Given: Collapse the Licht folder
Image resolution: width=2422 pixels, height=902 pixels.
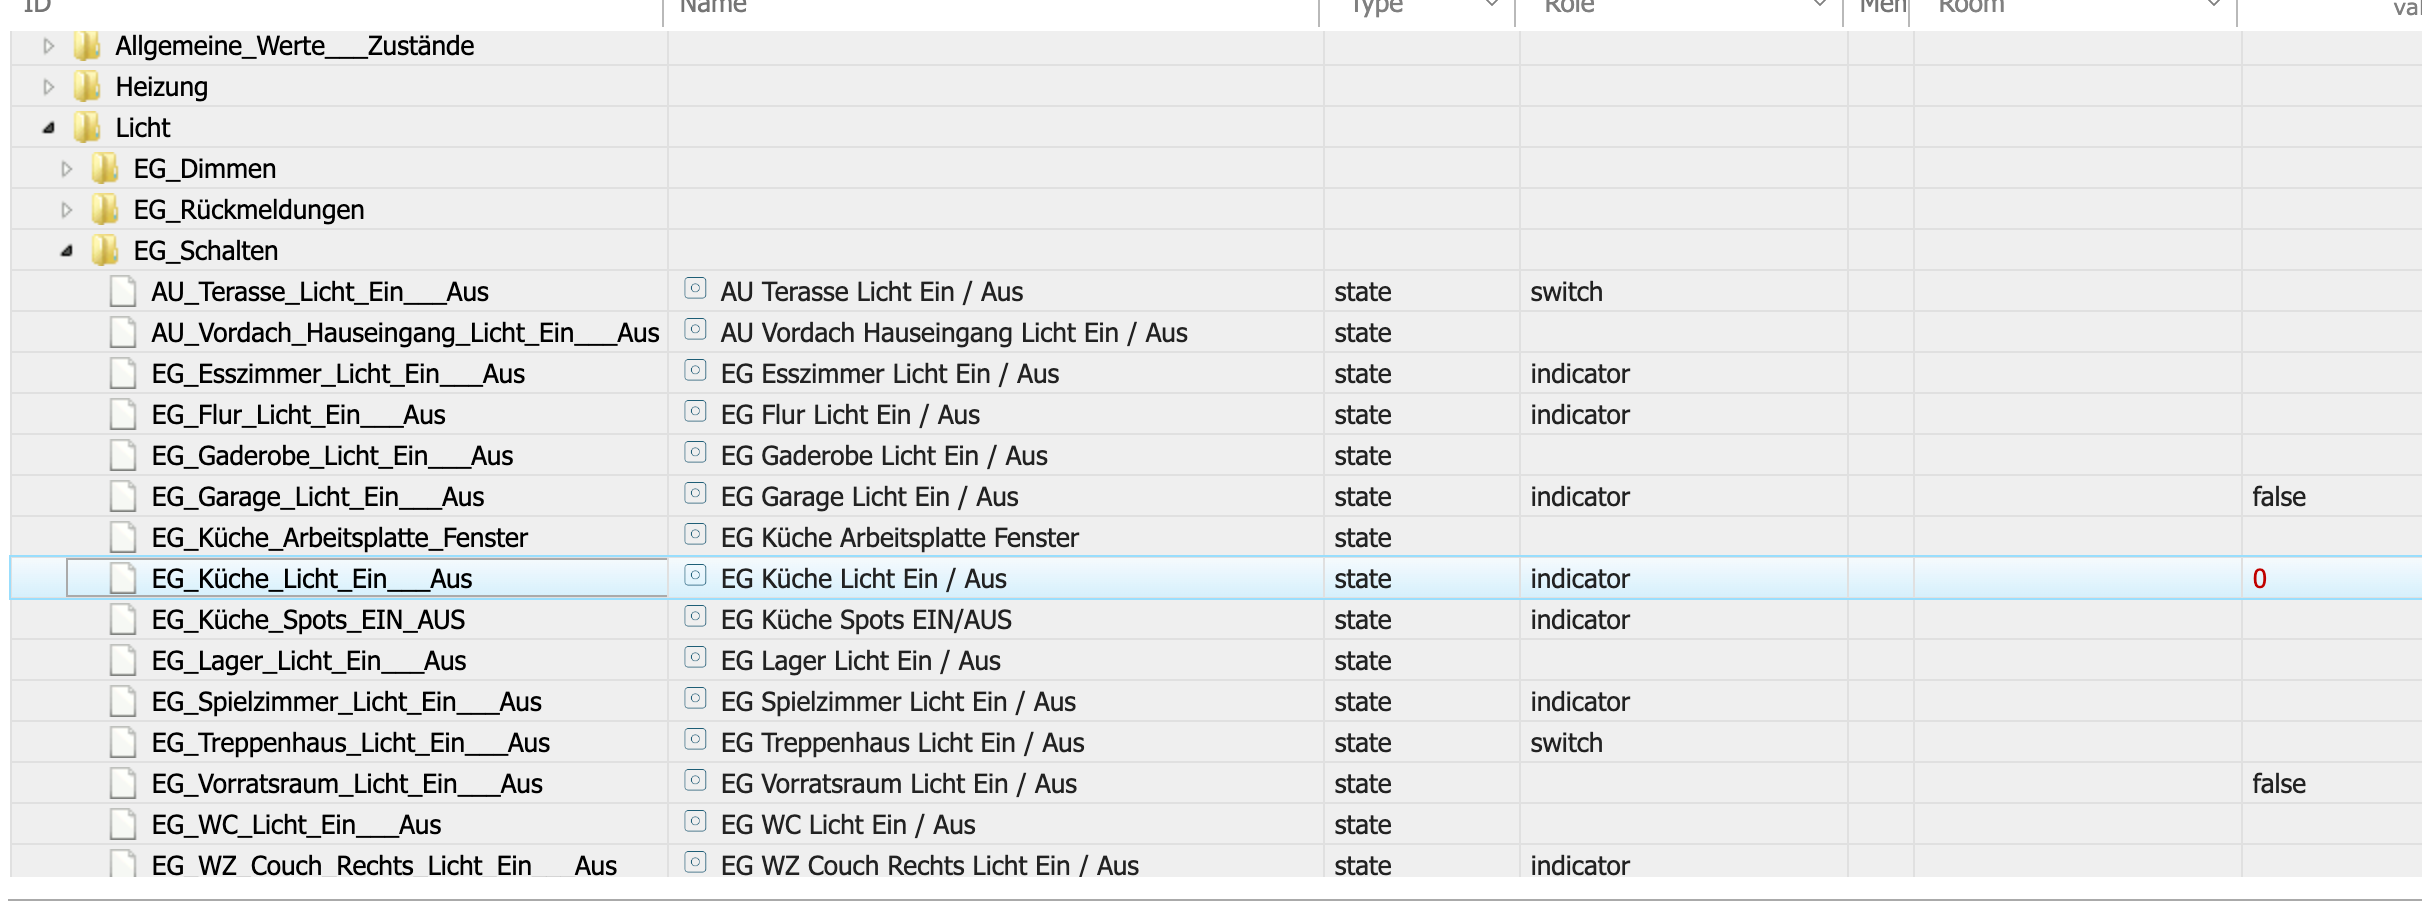Looking at the screenshot, I should click(x=48, y=128).
